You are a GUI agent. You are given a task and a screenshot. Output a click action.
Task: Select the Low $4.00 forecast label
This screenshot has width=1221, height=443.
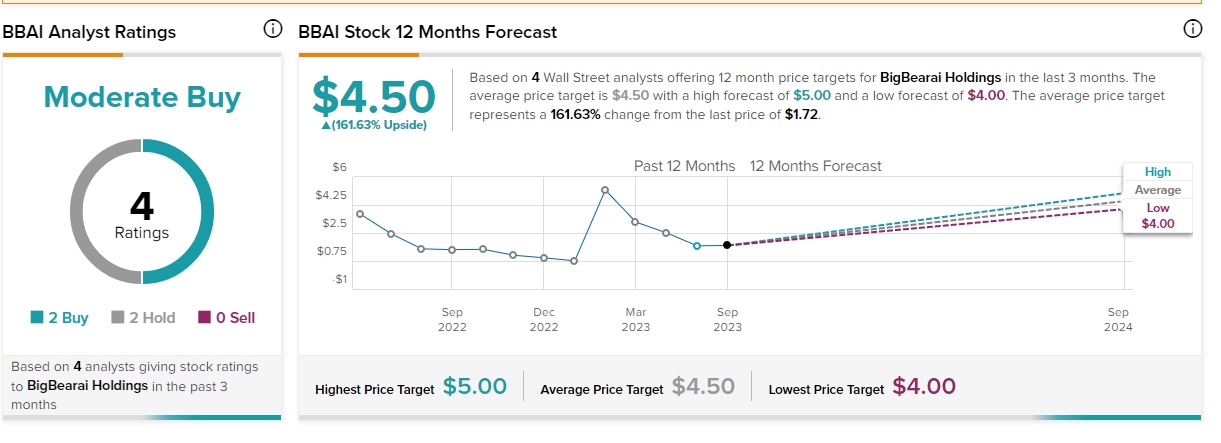tap(1158, 216)
